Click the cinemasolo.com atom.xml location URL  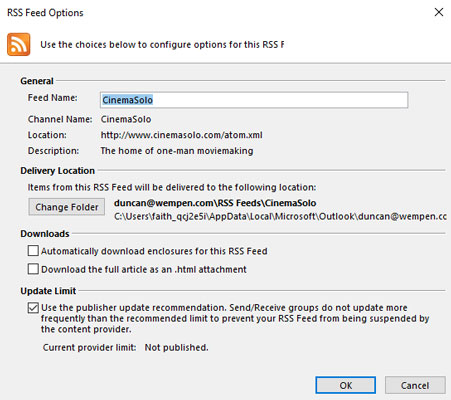[181, 135]
